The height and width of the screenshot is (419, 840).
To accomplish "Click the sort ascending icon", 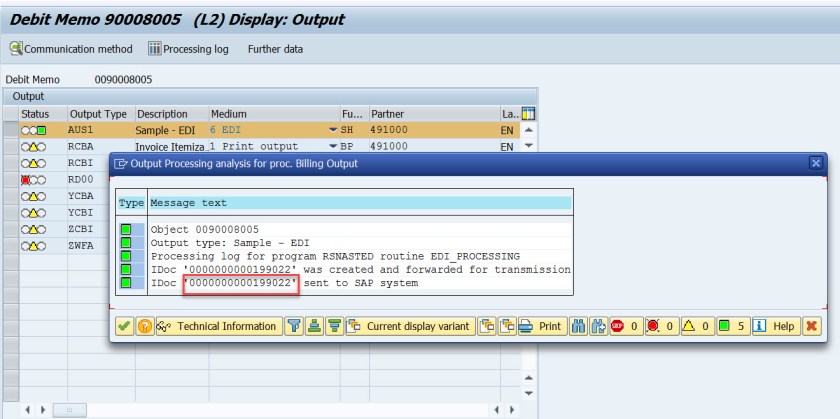I will [x=314, y=326].
